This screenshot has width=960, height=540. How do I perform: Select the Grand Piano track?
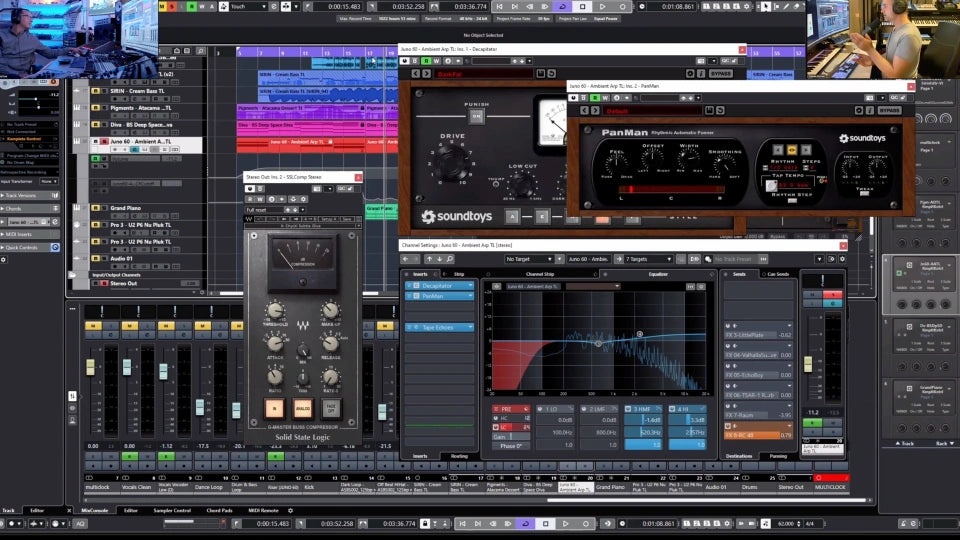[126, 208]
